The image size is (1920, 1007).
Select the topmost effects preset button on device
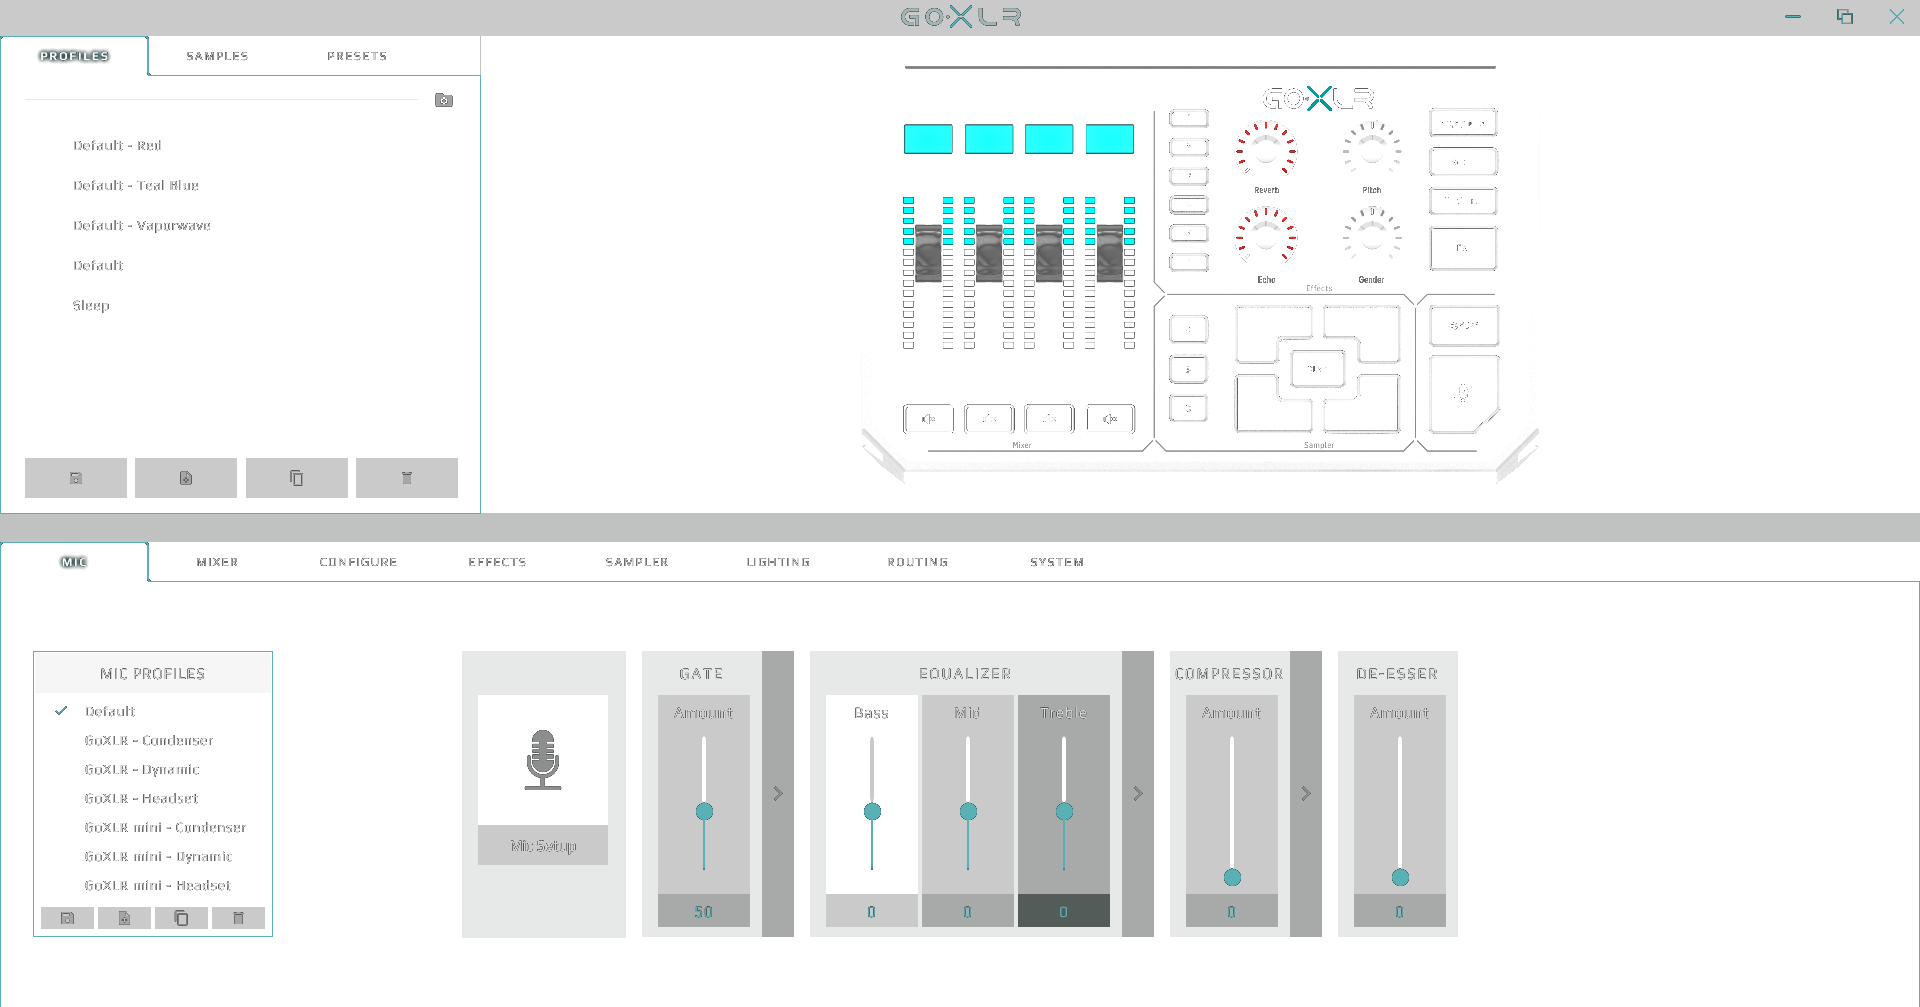(x=1189, y=118)
